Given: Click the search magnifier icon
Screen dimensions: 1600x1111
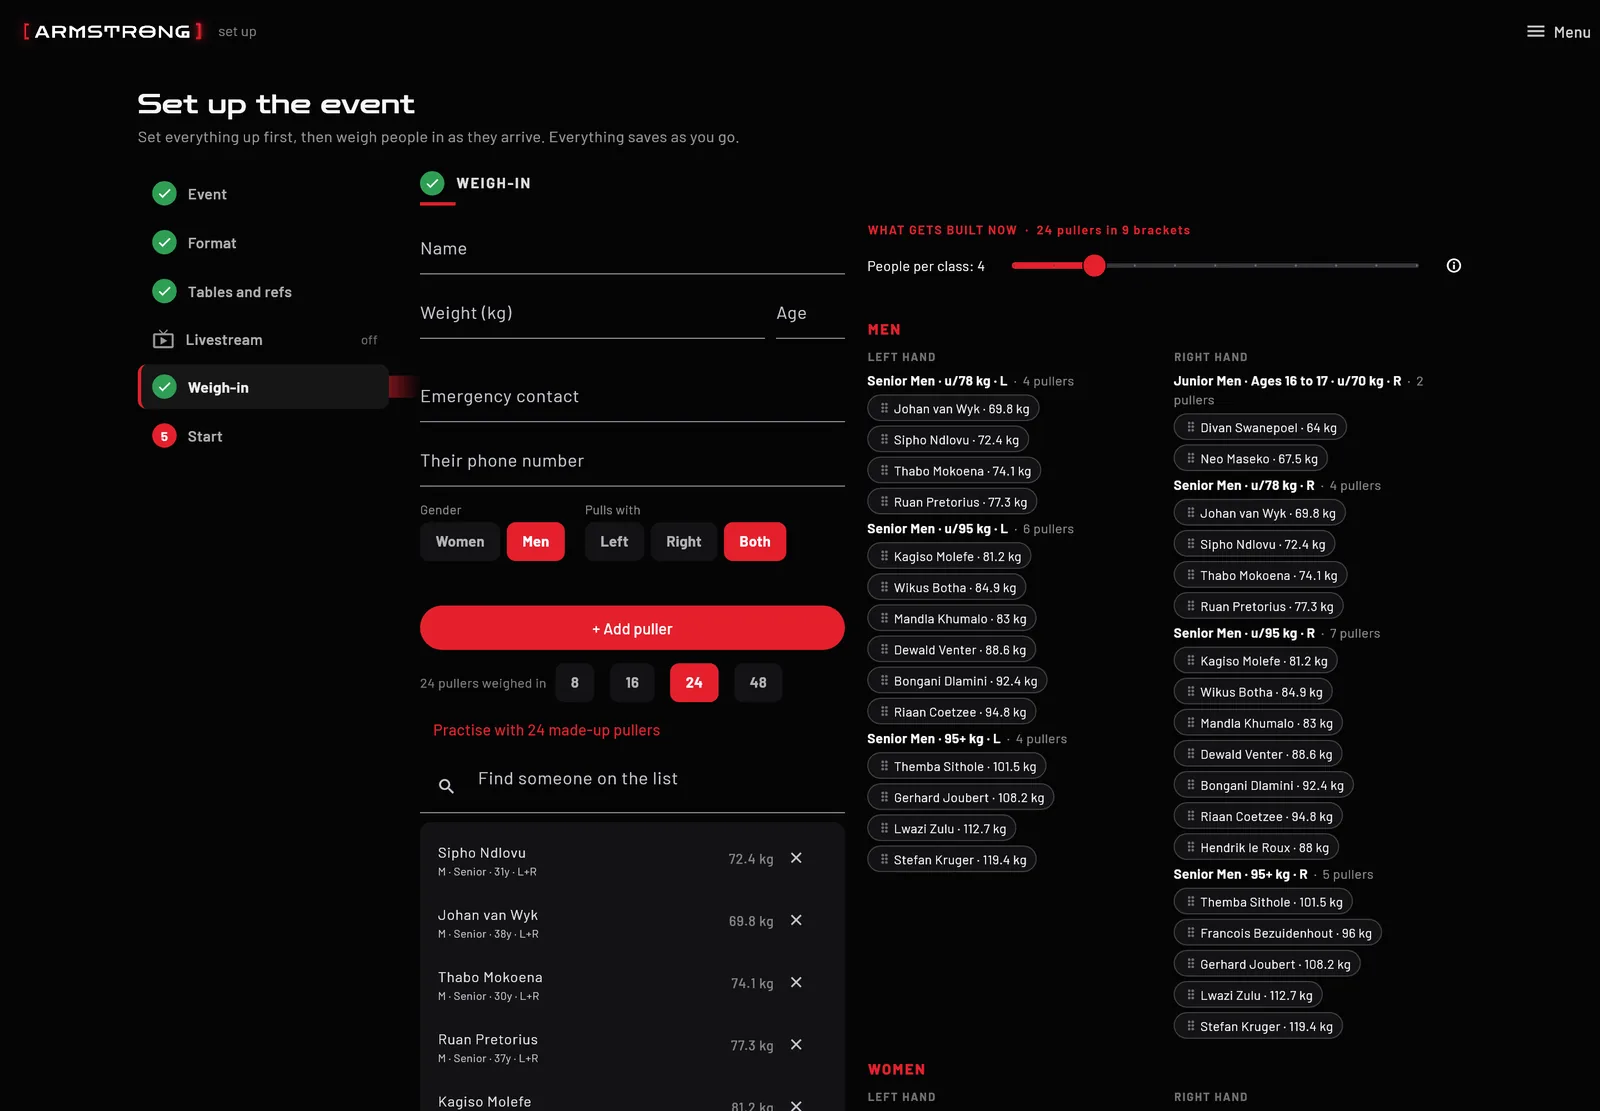Looking at the screenshot, I should [x=447, y=786].
